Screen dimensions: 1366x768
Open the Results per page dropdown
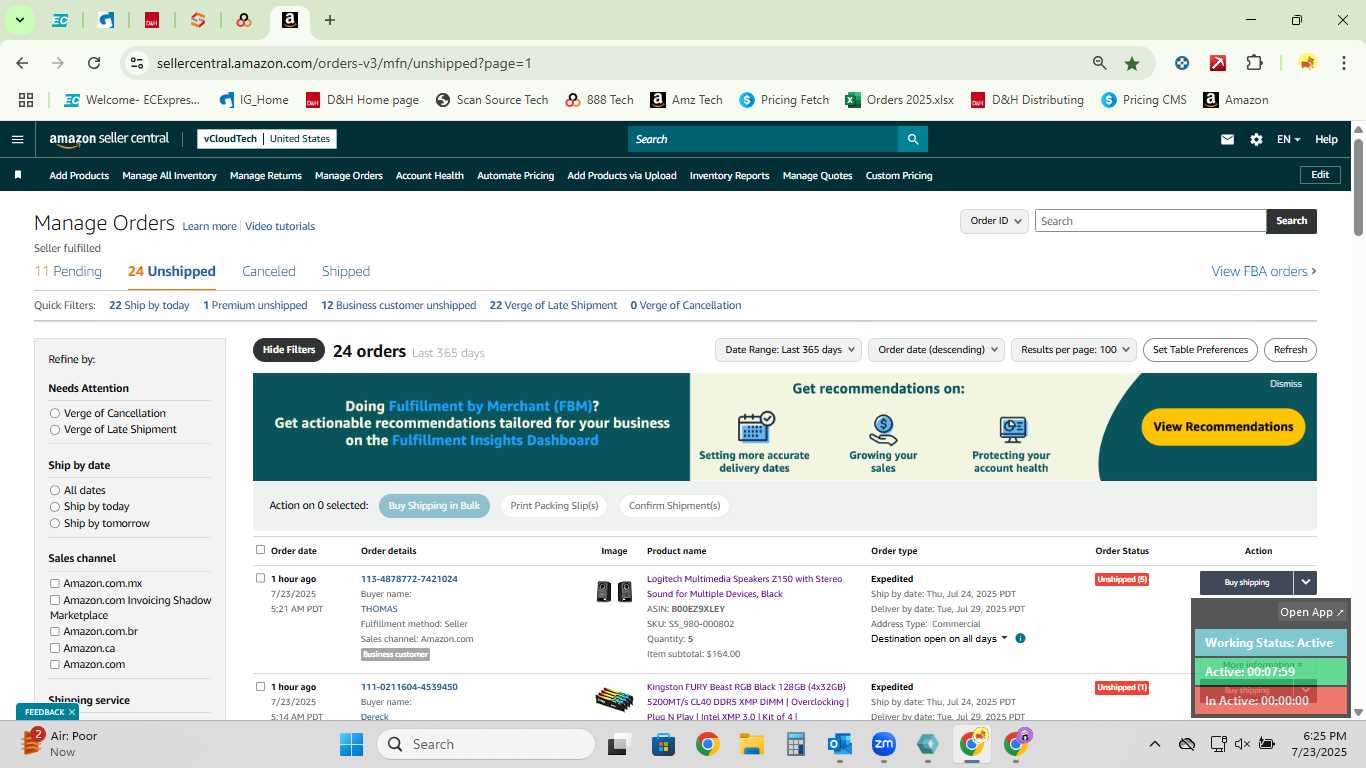[1074, 350]
